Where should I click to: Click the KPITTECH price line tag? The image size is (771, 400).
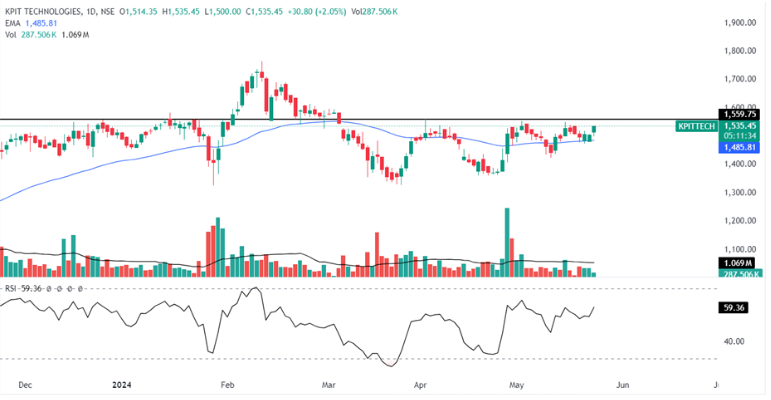click(696, 127)
